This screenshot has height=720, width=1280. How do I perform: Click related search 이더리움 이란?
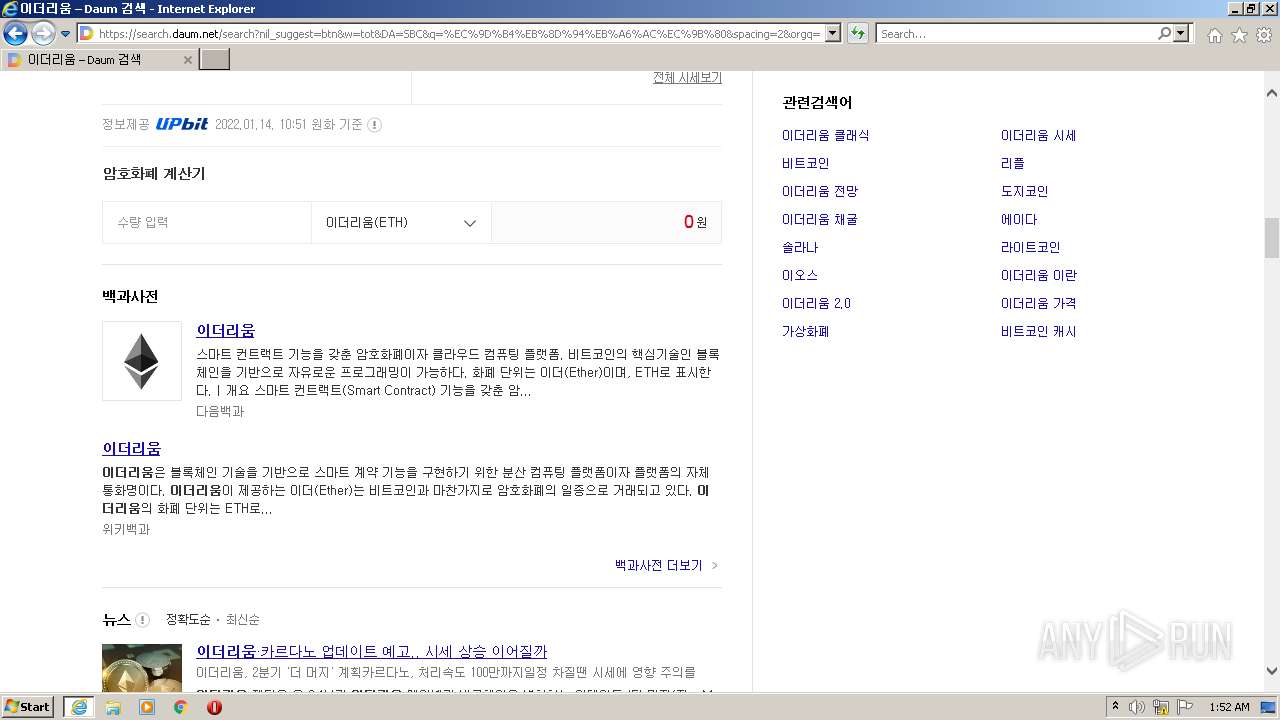click(x=1039, y=275)
